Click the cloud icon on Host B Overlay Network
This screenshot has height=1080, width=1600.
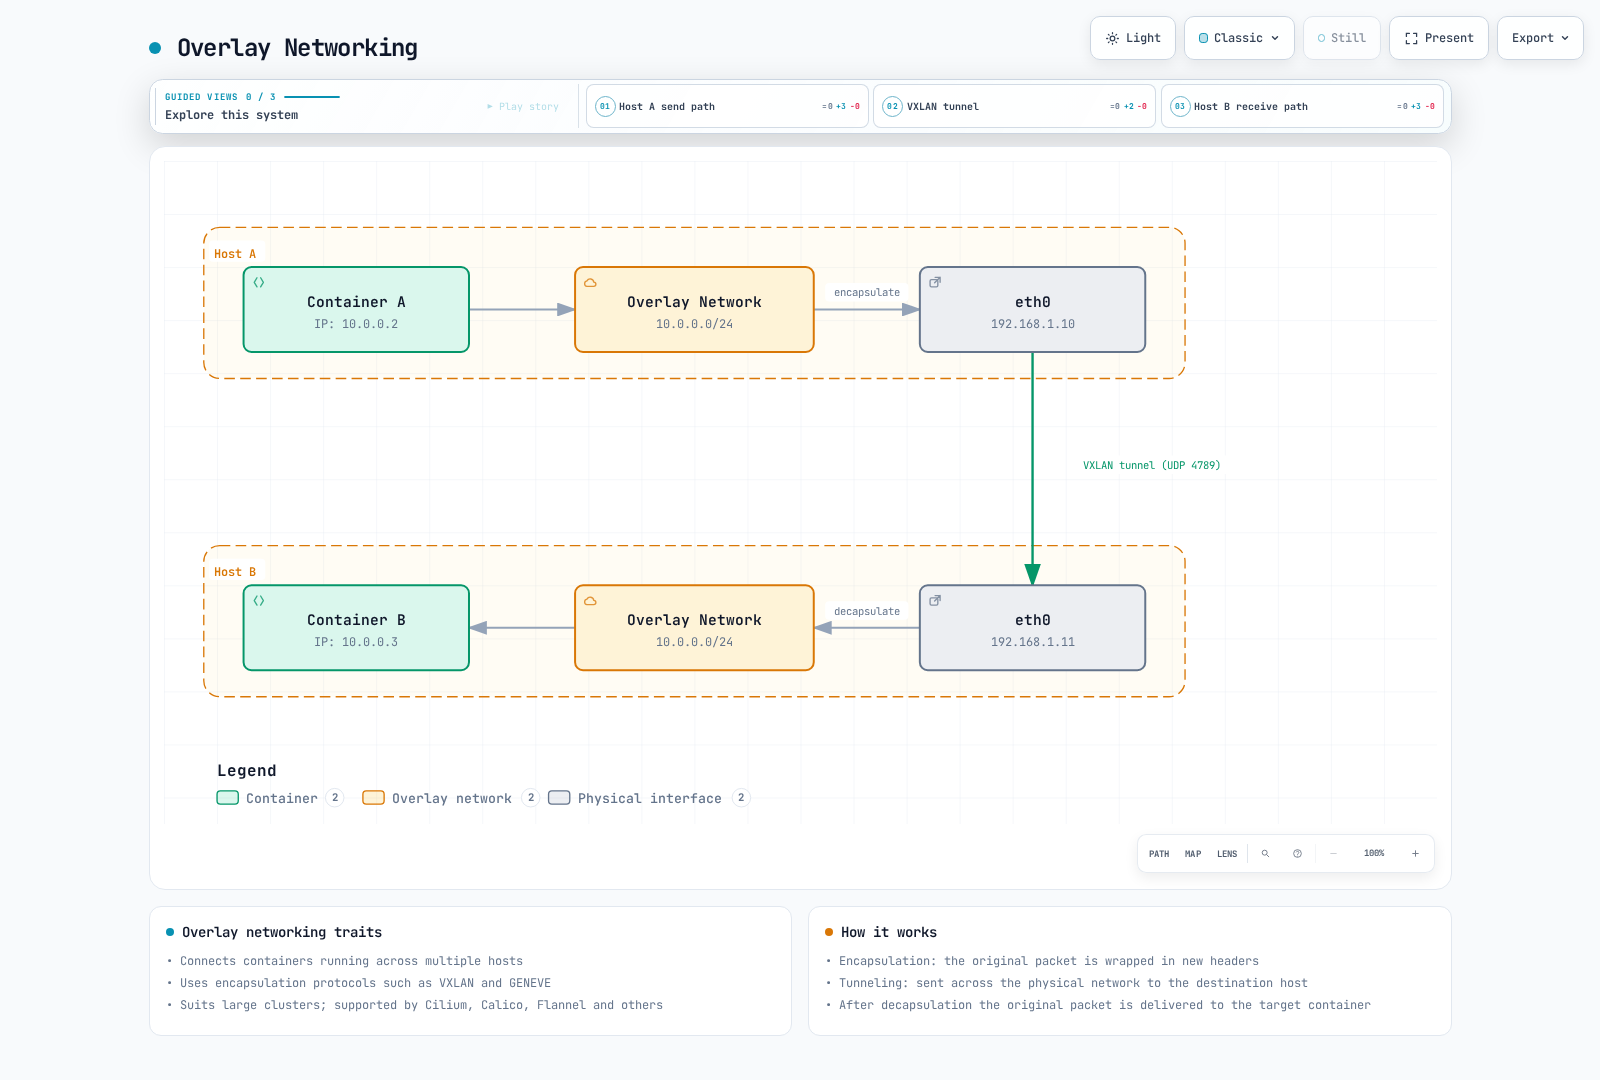pyautogui.click(x=590, y=601)
